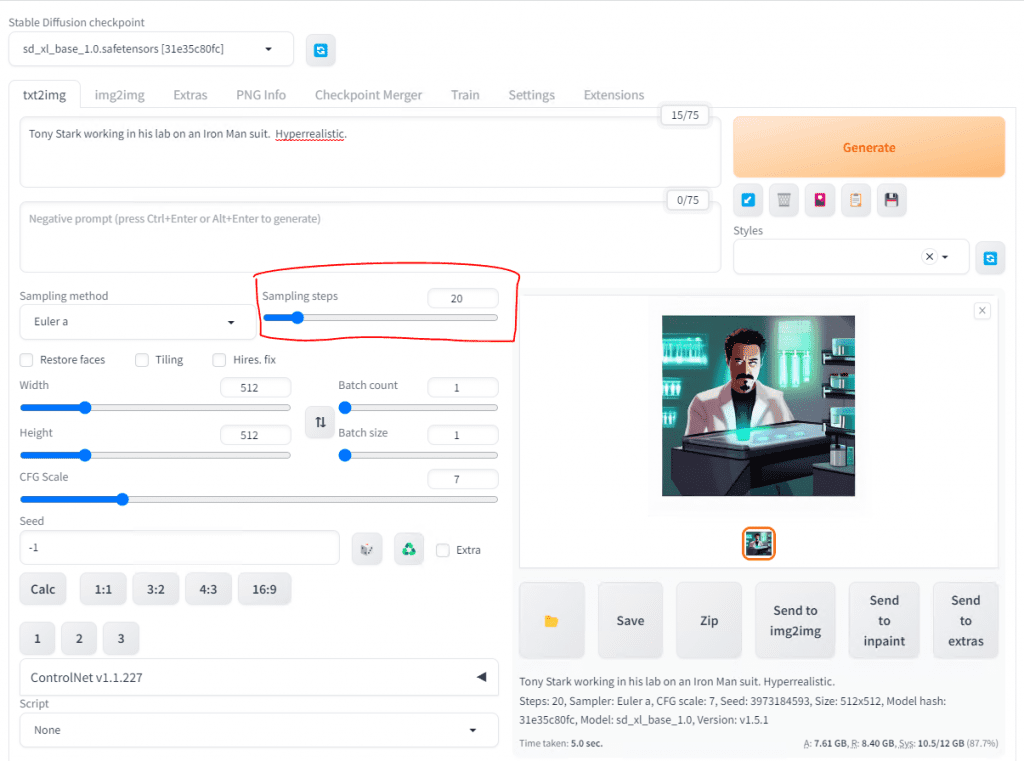
Task: Close the generated image preview
Action: [982, 311]
